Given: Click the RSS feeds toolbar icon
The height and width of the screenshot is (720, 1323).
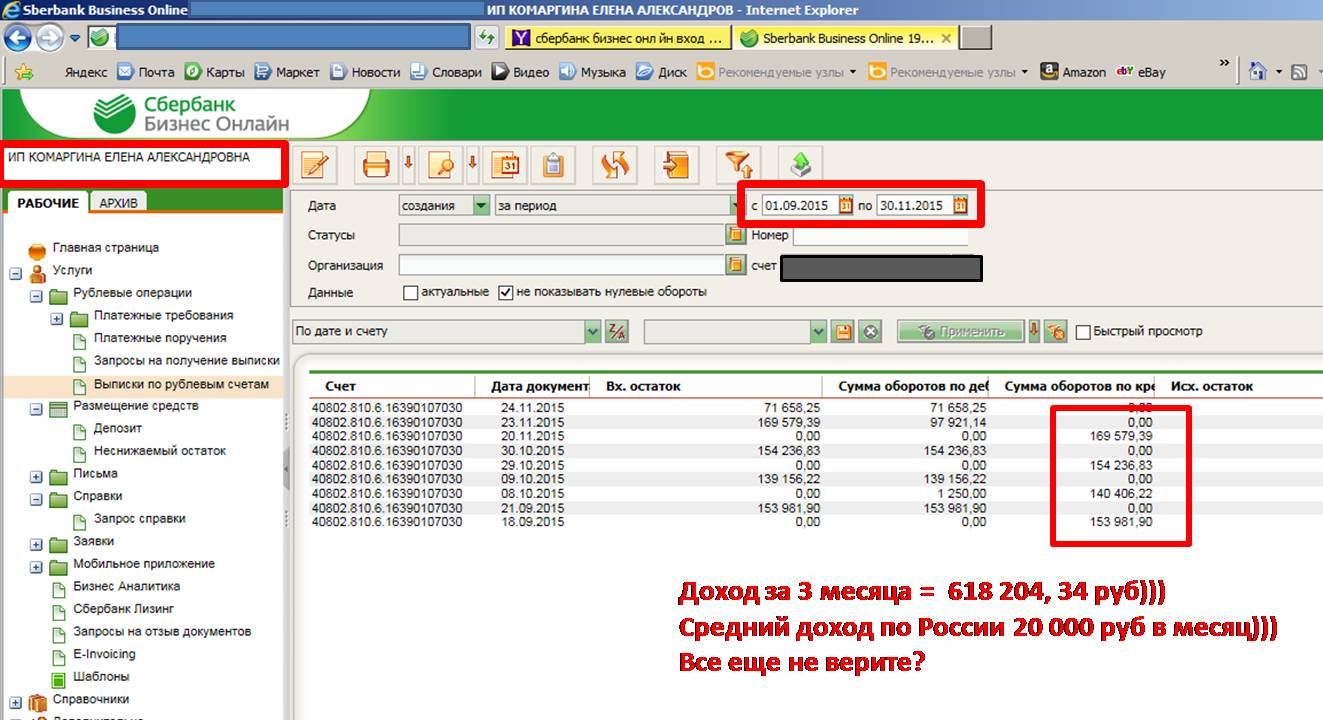Looking at the screenshot, I should (x=1299, y=72).
